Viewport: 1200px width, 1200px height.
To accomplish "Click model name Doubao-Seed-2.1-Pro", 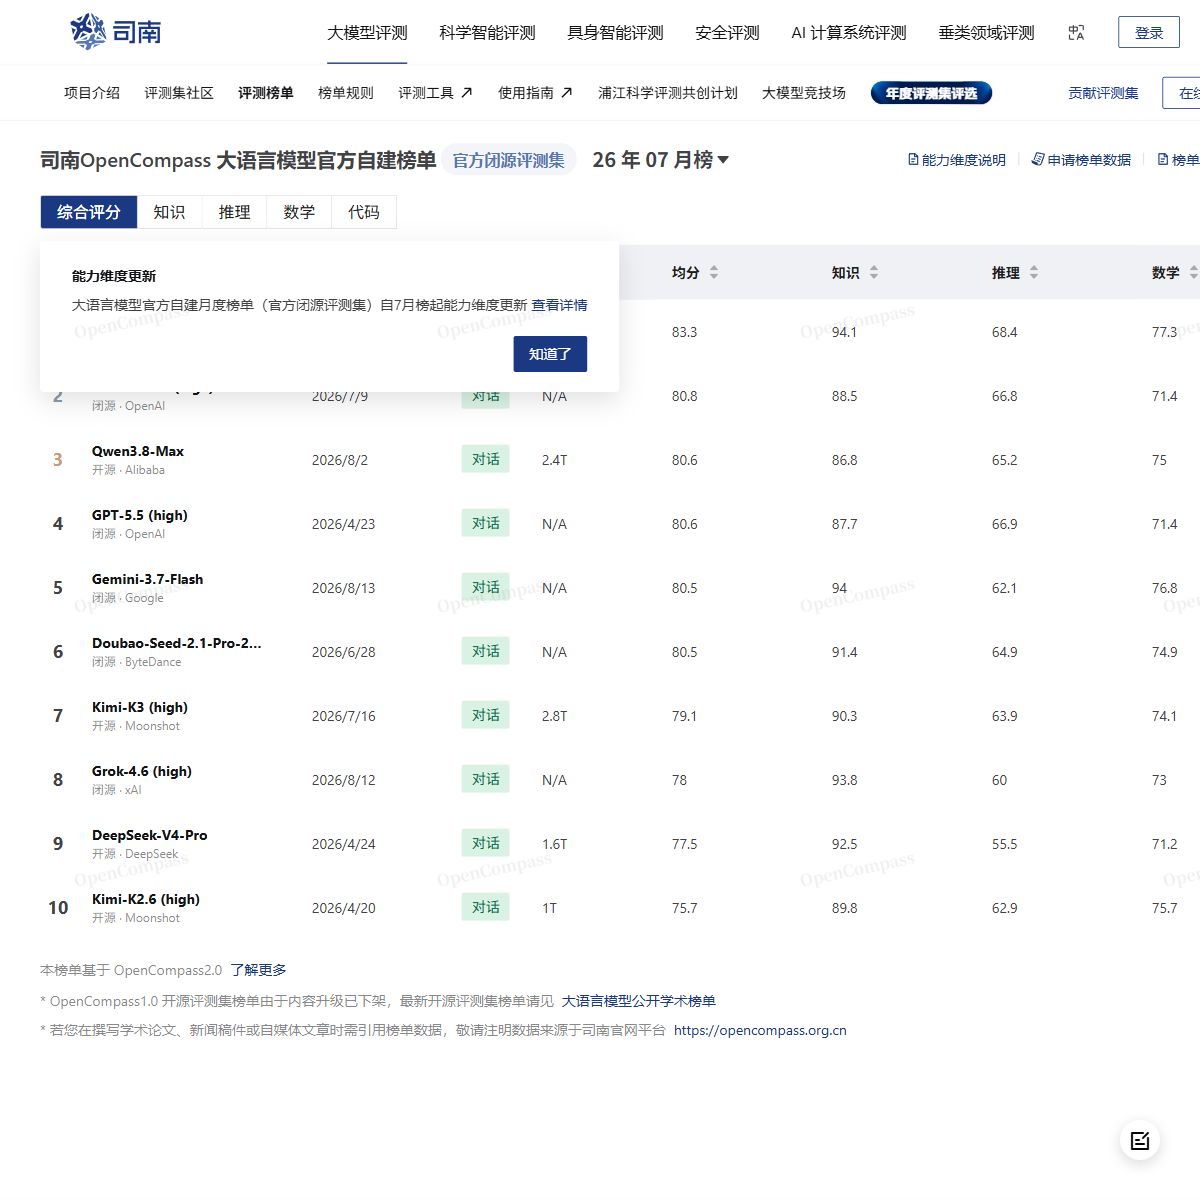I will tap(177, 643).
